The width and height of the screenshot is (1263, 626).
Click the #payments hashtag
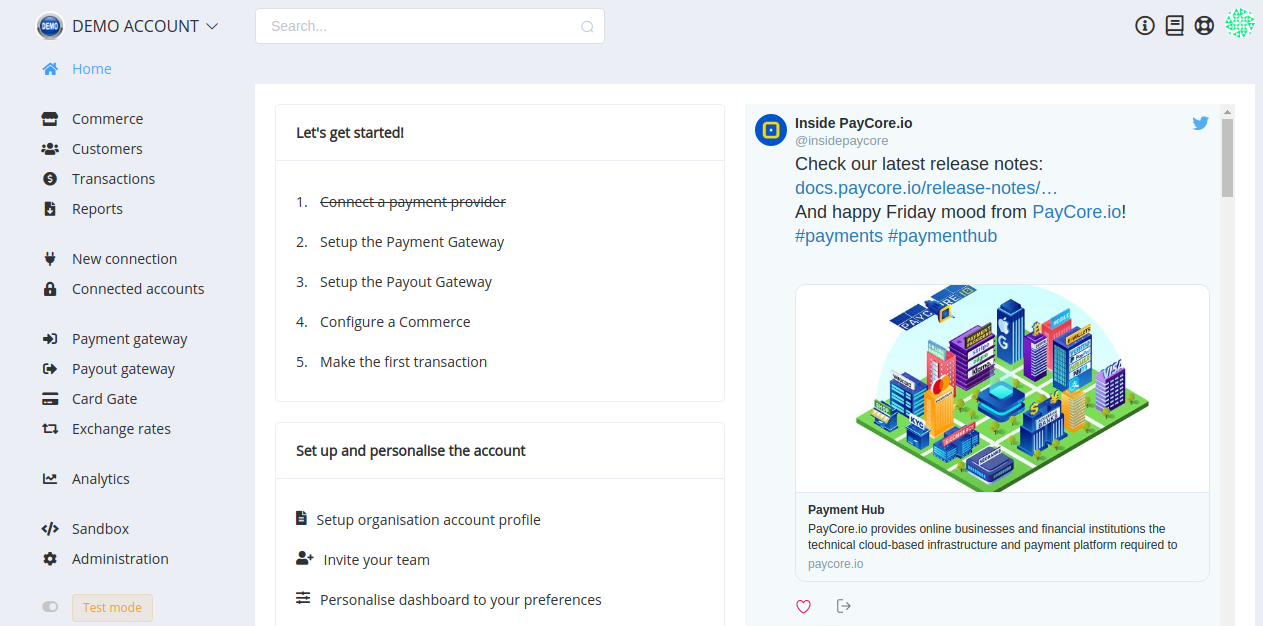(839, 236)
